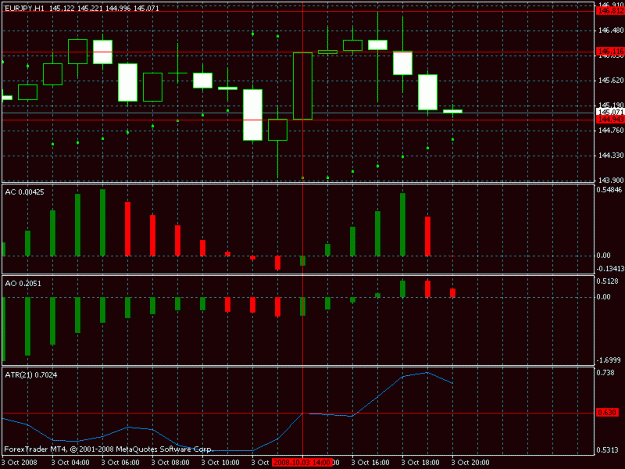Click the red 2008.10.03 14:00 time tag
This screenshot has height=469, width=625.
pyautogui.click(x=302, y=463)
